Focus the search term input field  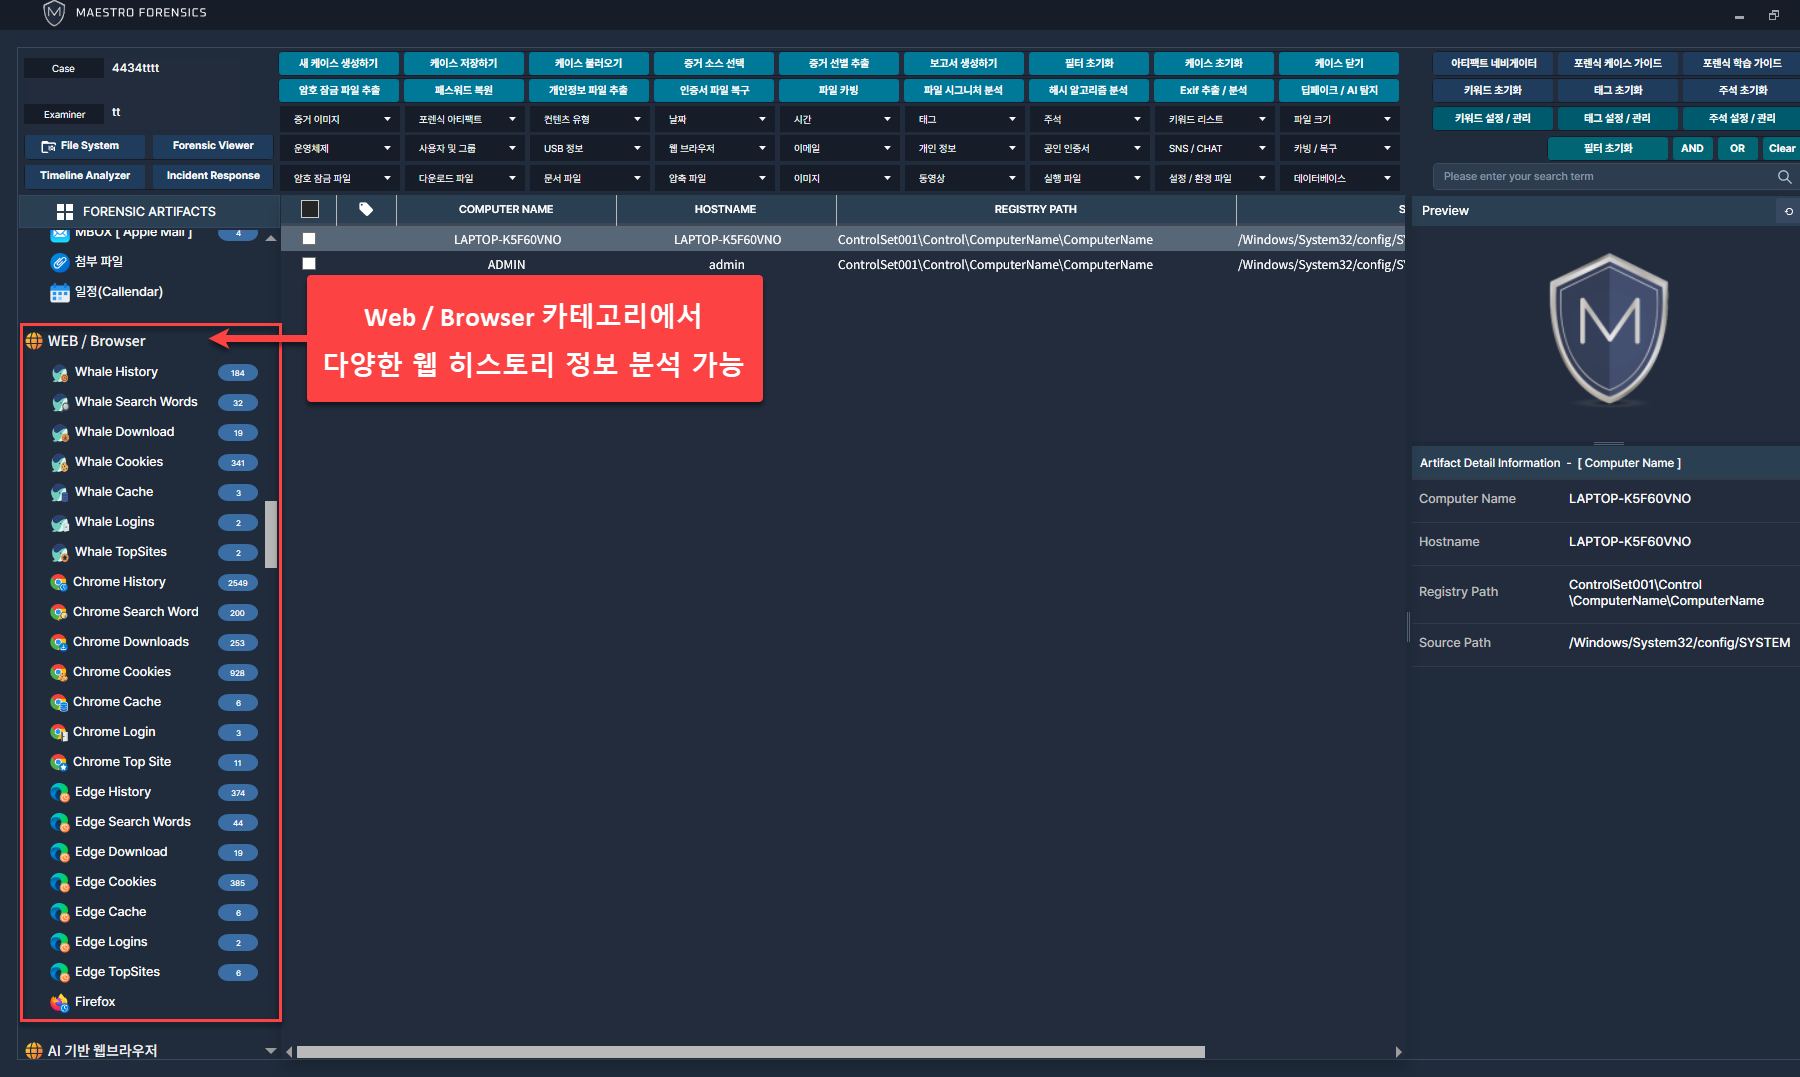pos(1600,177)
